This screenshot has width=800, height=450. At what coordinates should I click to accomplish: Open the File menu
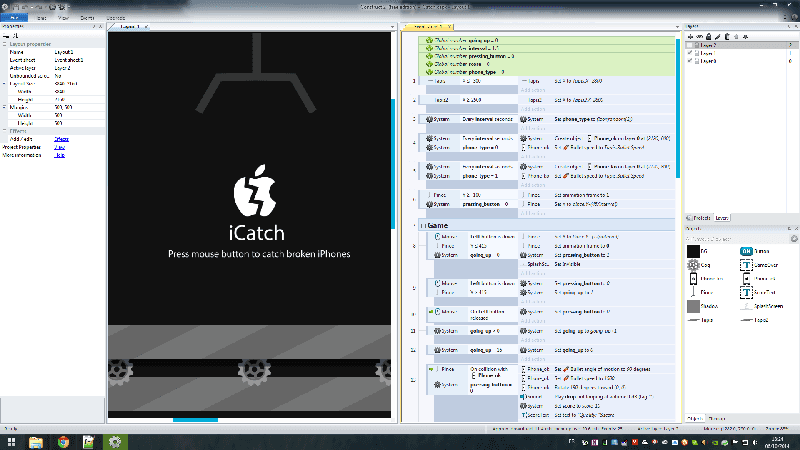14,18
